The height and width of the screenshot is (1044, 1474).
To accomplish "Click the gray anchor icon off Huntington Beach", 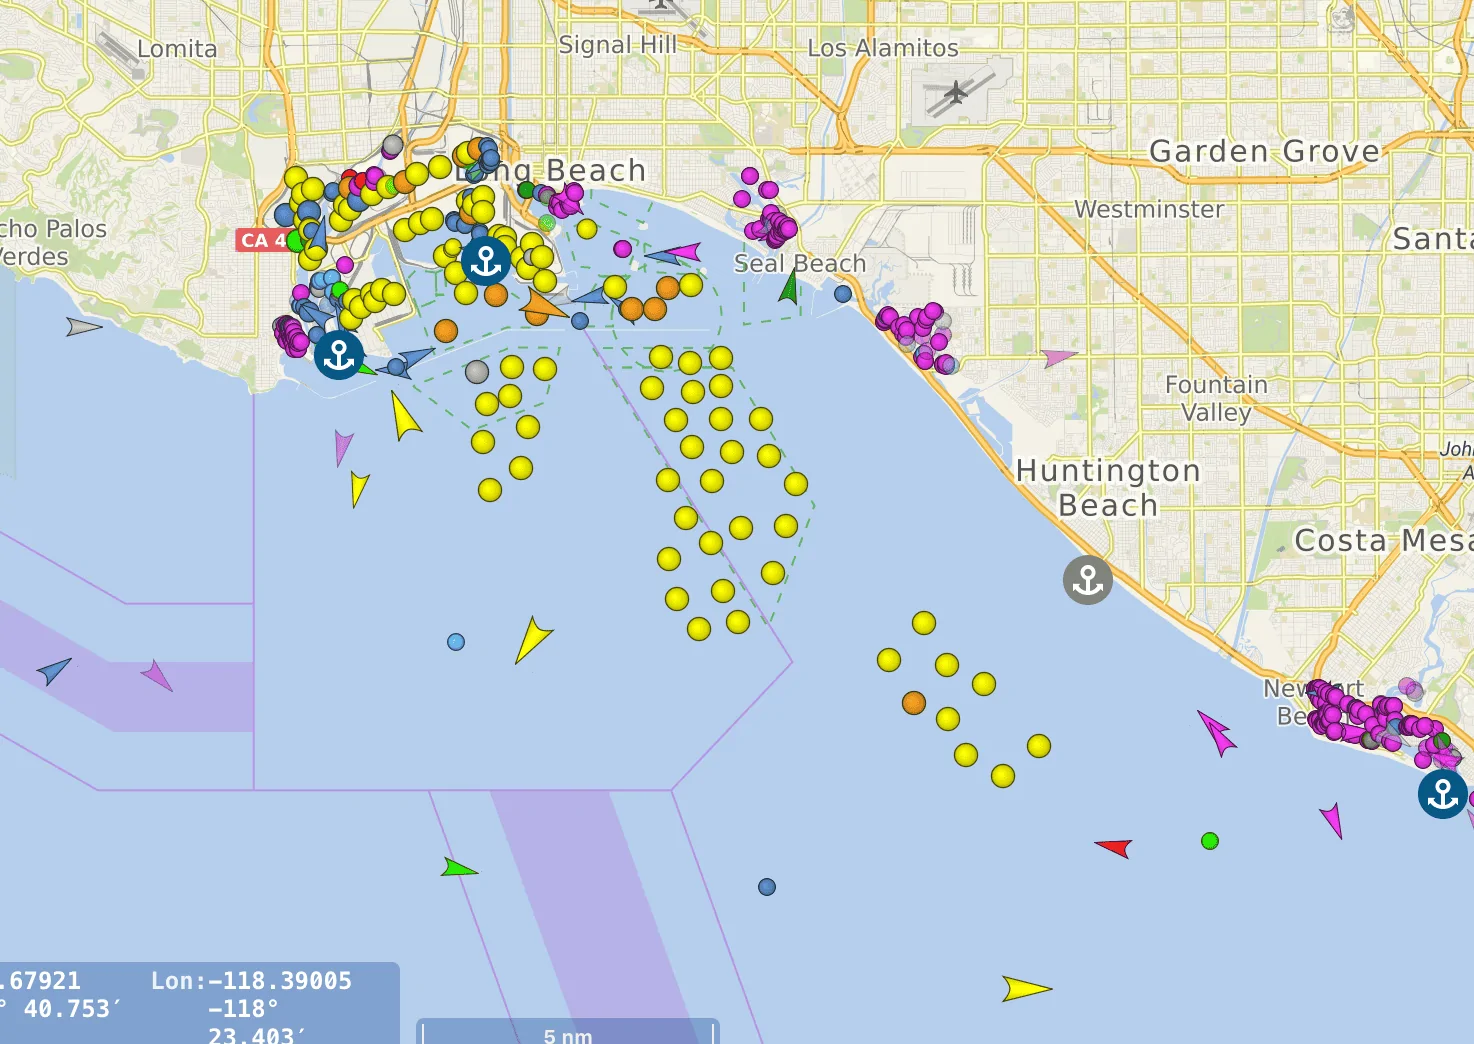I will tap(1088, 580).
